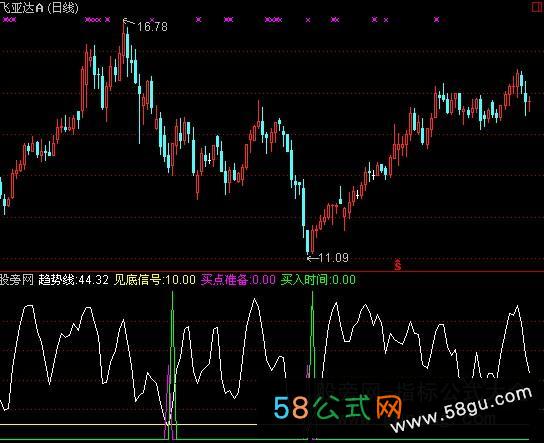Click the first green buy-time spike in indicator

(172, 364)
